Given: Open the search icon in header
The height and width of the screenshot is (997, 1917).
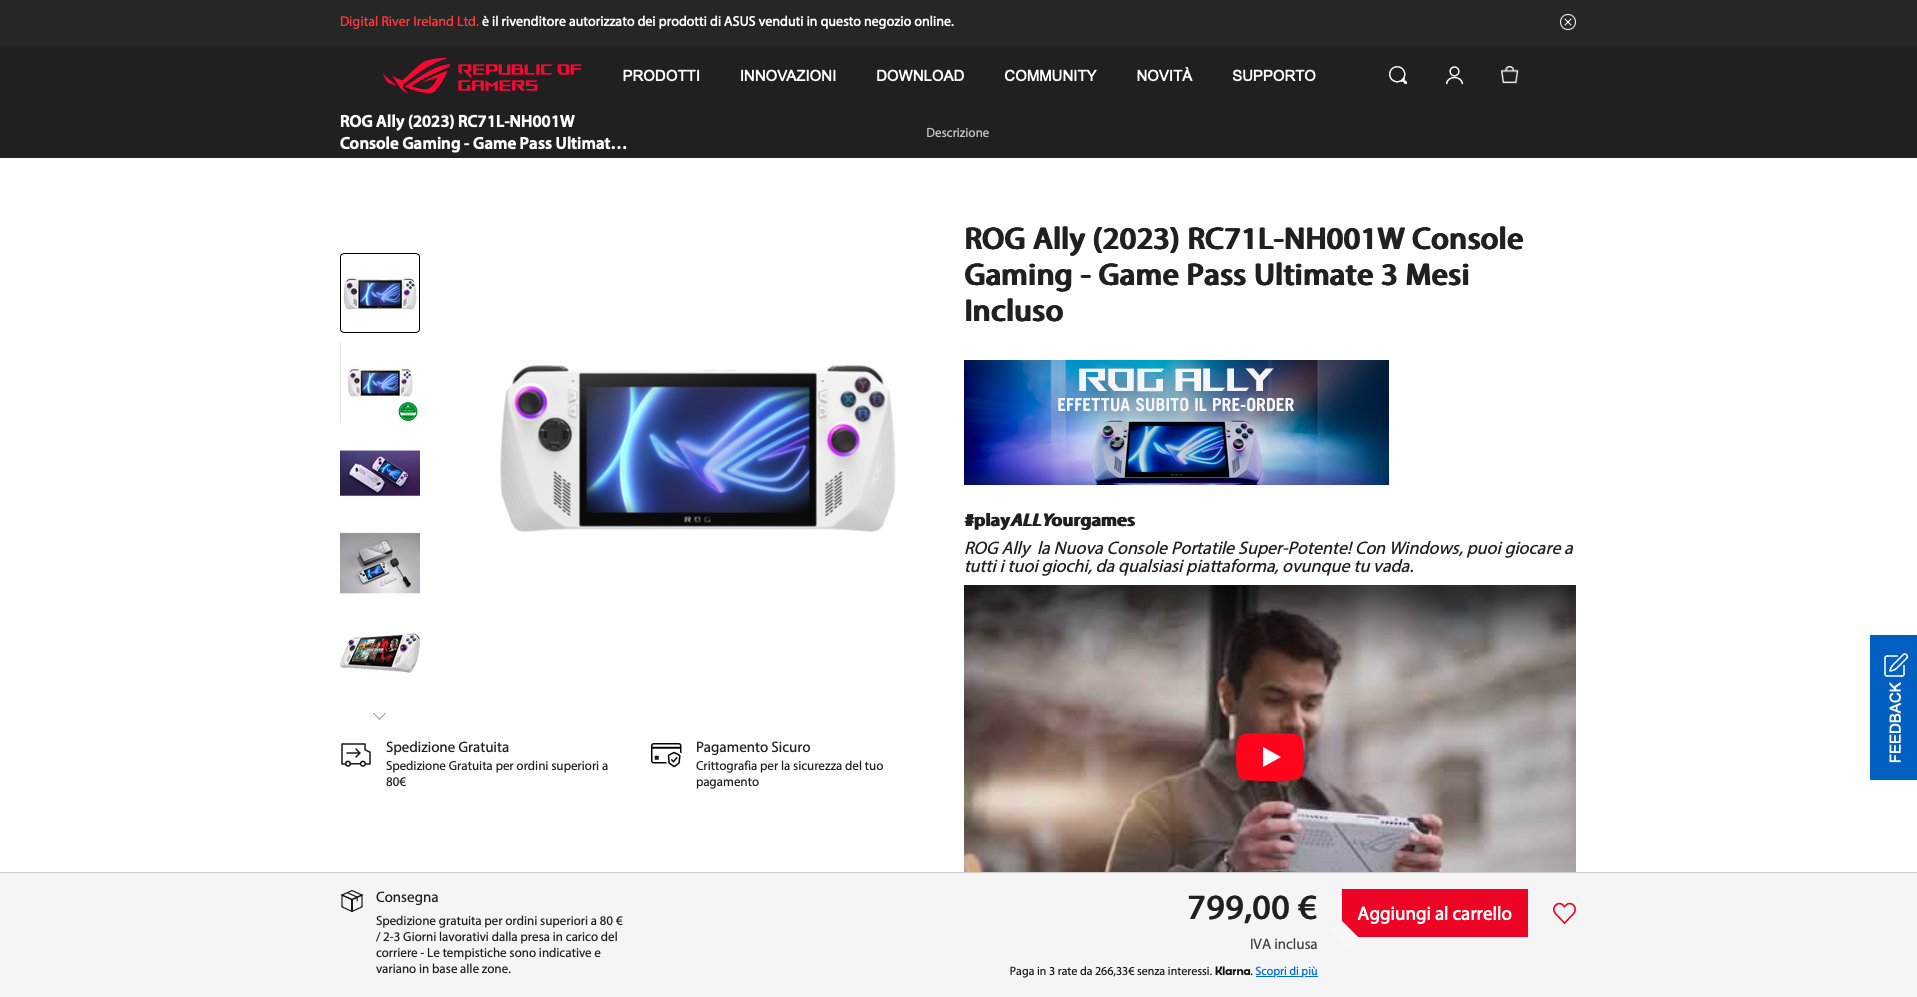Looking at the screenshot, I should pyautogui.click(x=1398, y=75).
